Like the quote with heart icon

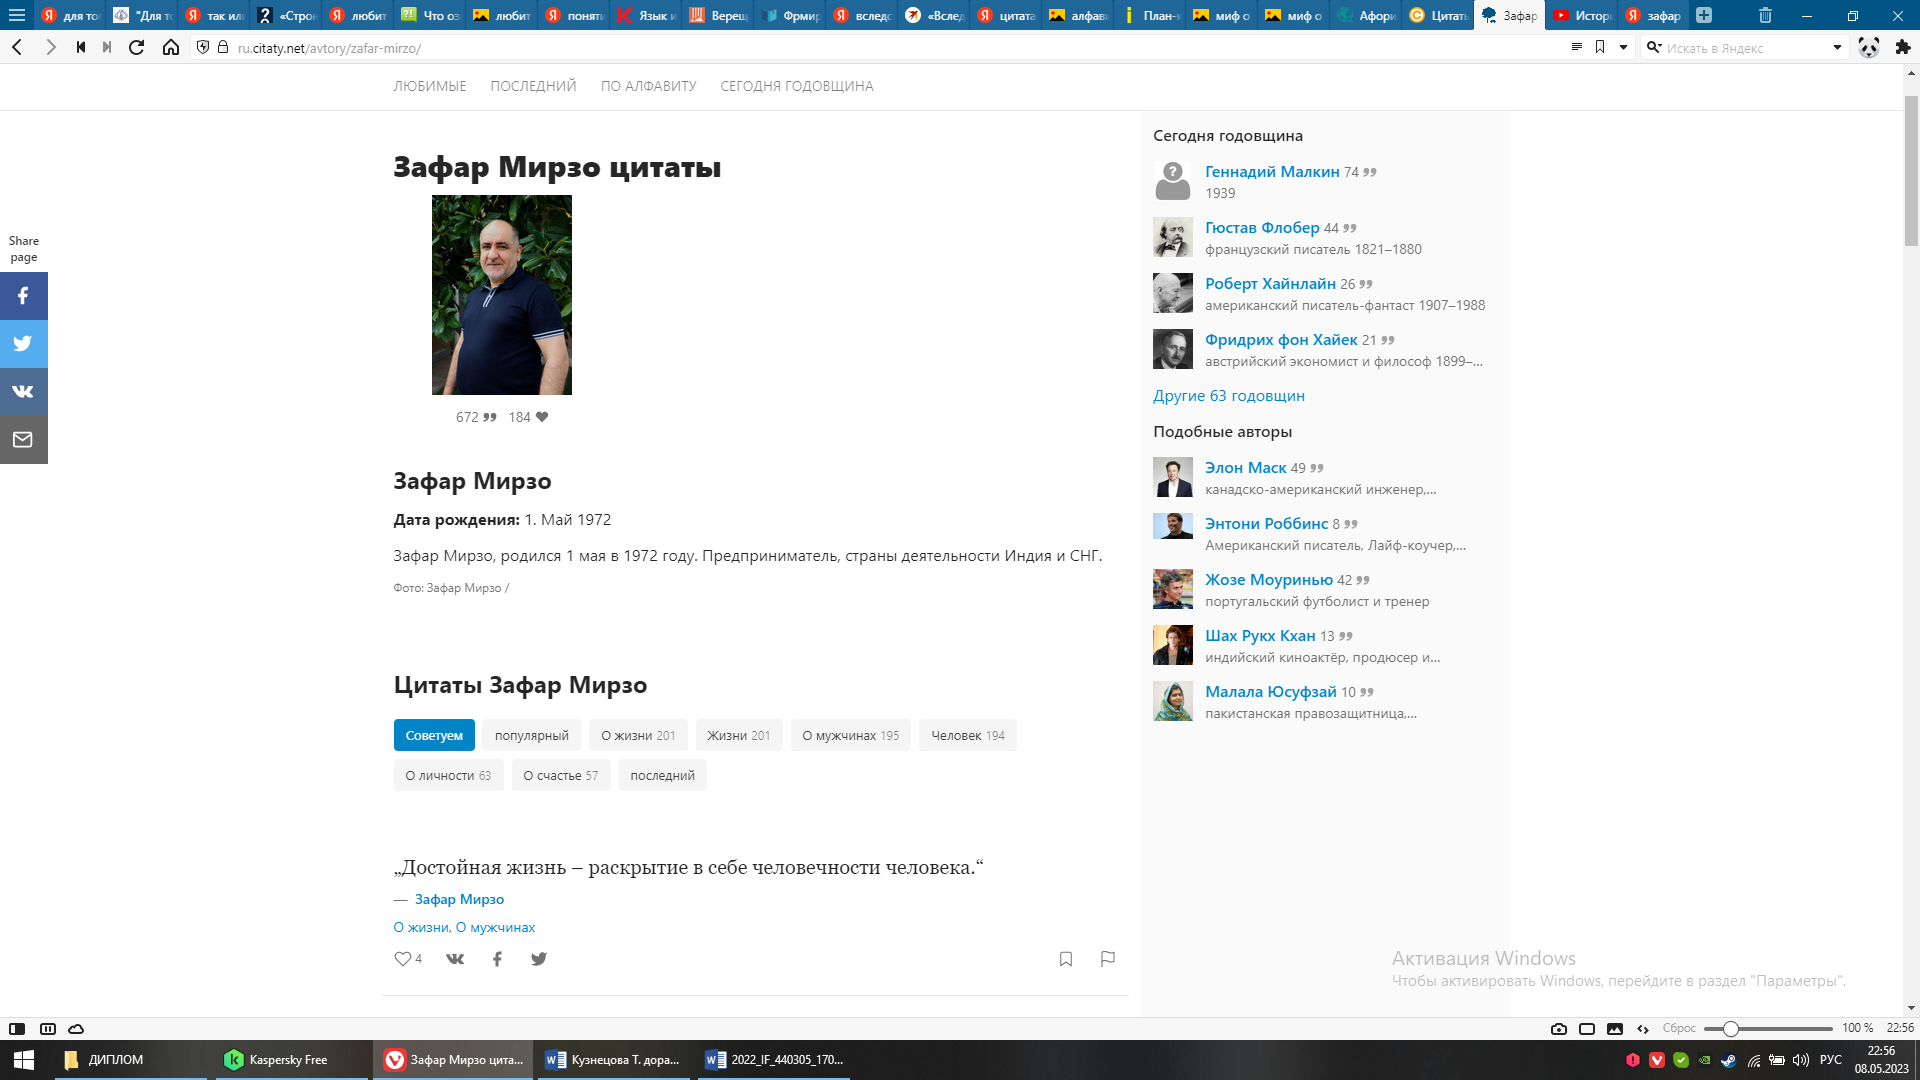[403, 959]
